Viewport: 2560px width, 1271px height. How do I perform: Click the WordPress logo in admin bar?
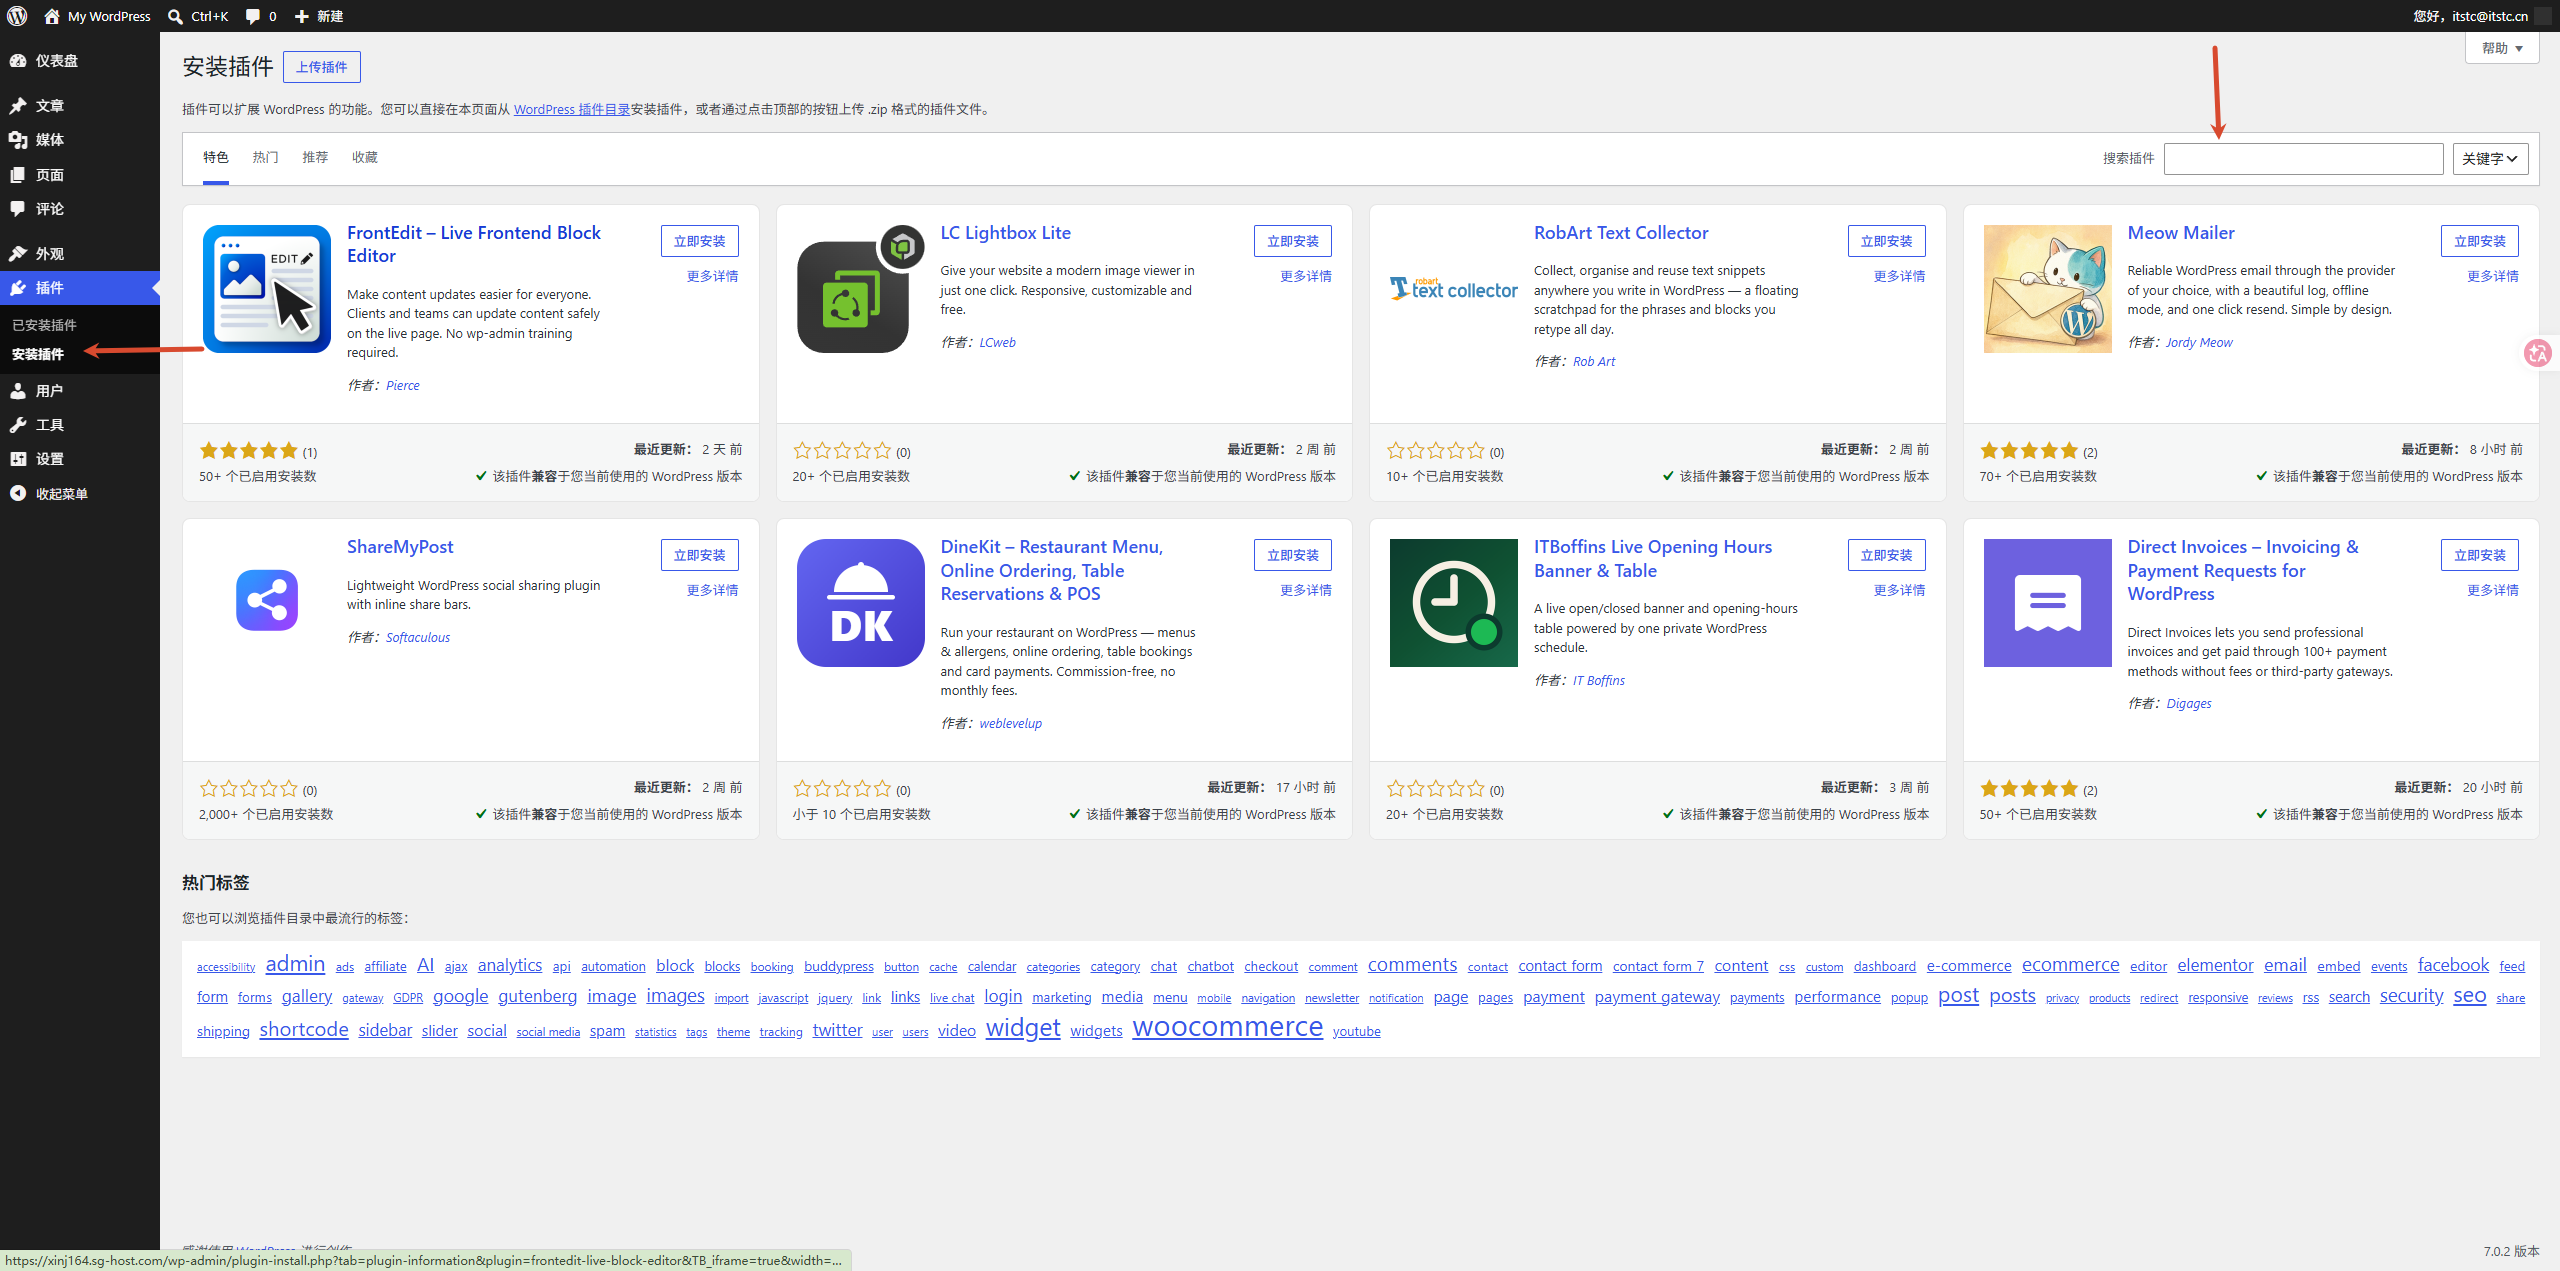tap(17, 16)
